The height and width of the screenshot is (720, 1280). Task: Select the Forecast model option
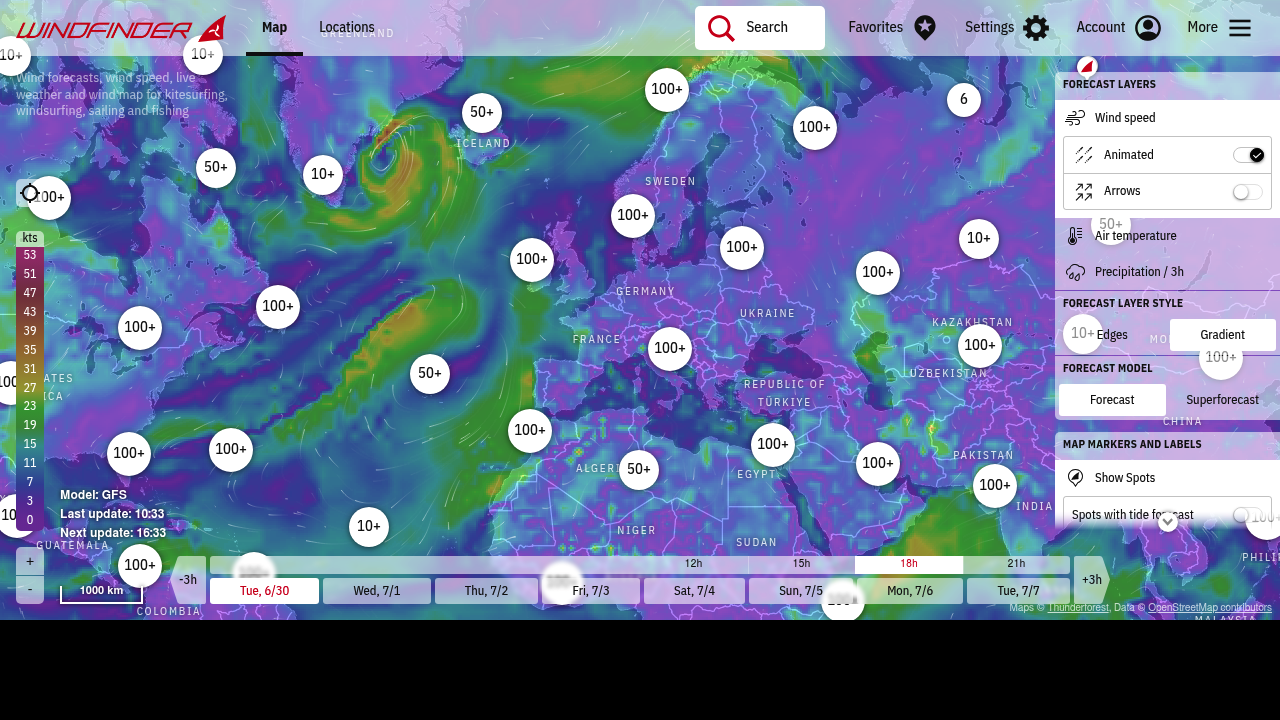click(x=1112, y=400)
